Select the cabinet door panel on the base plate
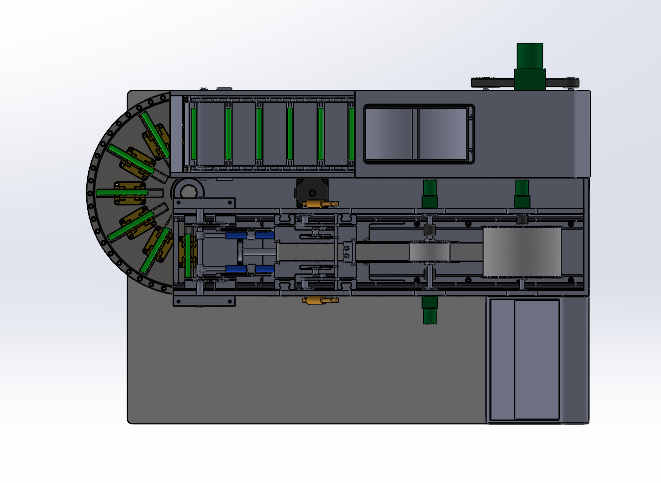The image size is (661, 483). coord(525,360)
